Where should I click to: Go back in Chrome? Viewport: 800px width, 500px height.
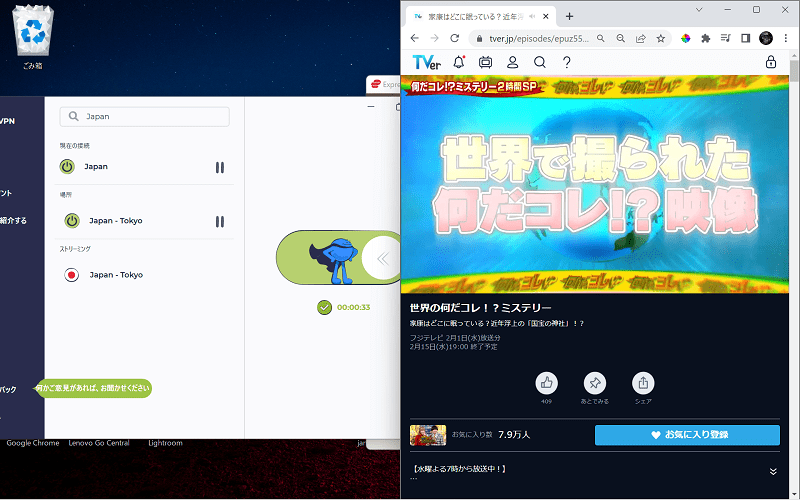click(415, 38)
